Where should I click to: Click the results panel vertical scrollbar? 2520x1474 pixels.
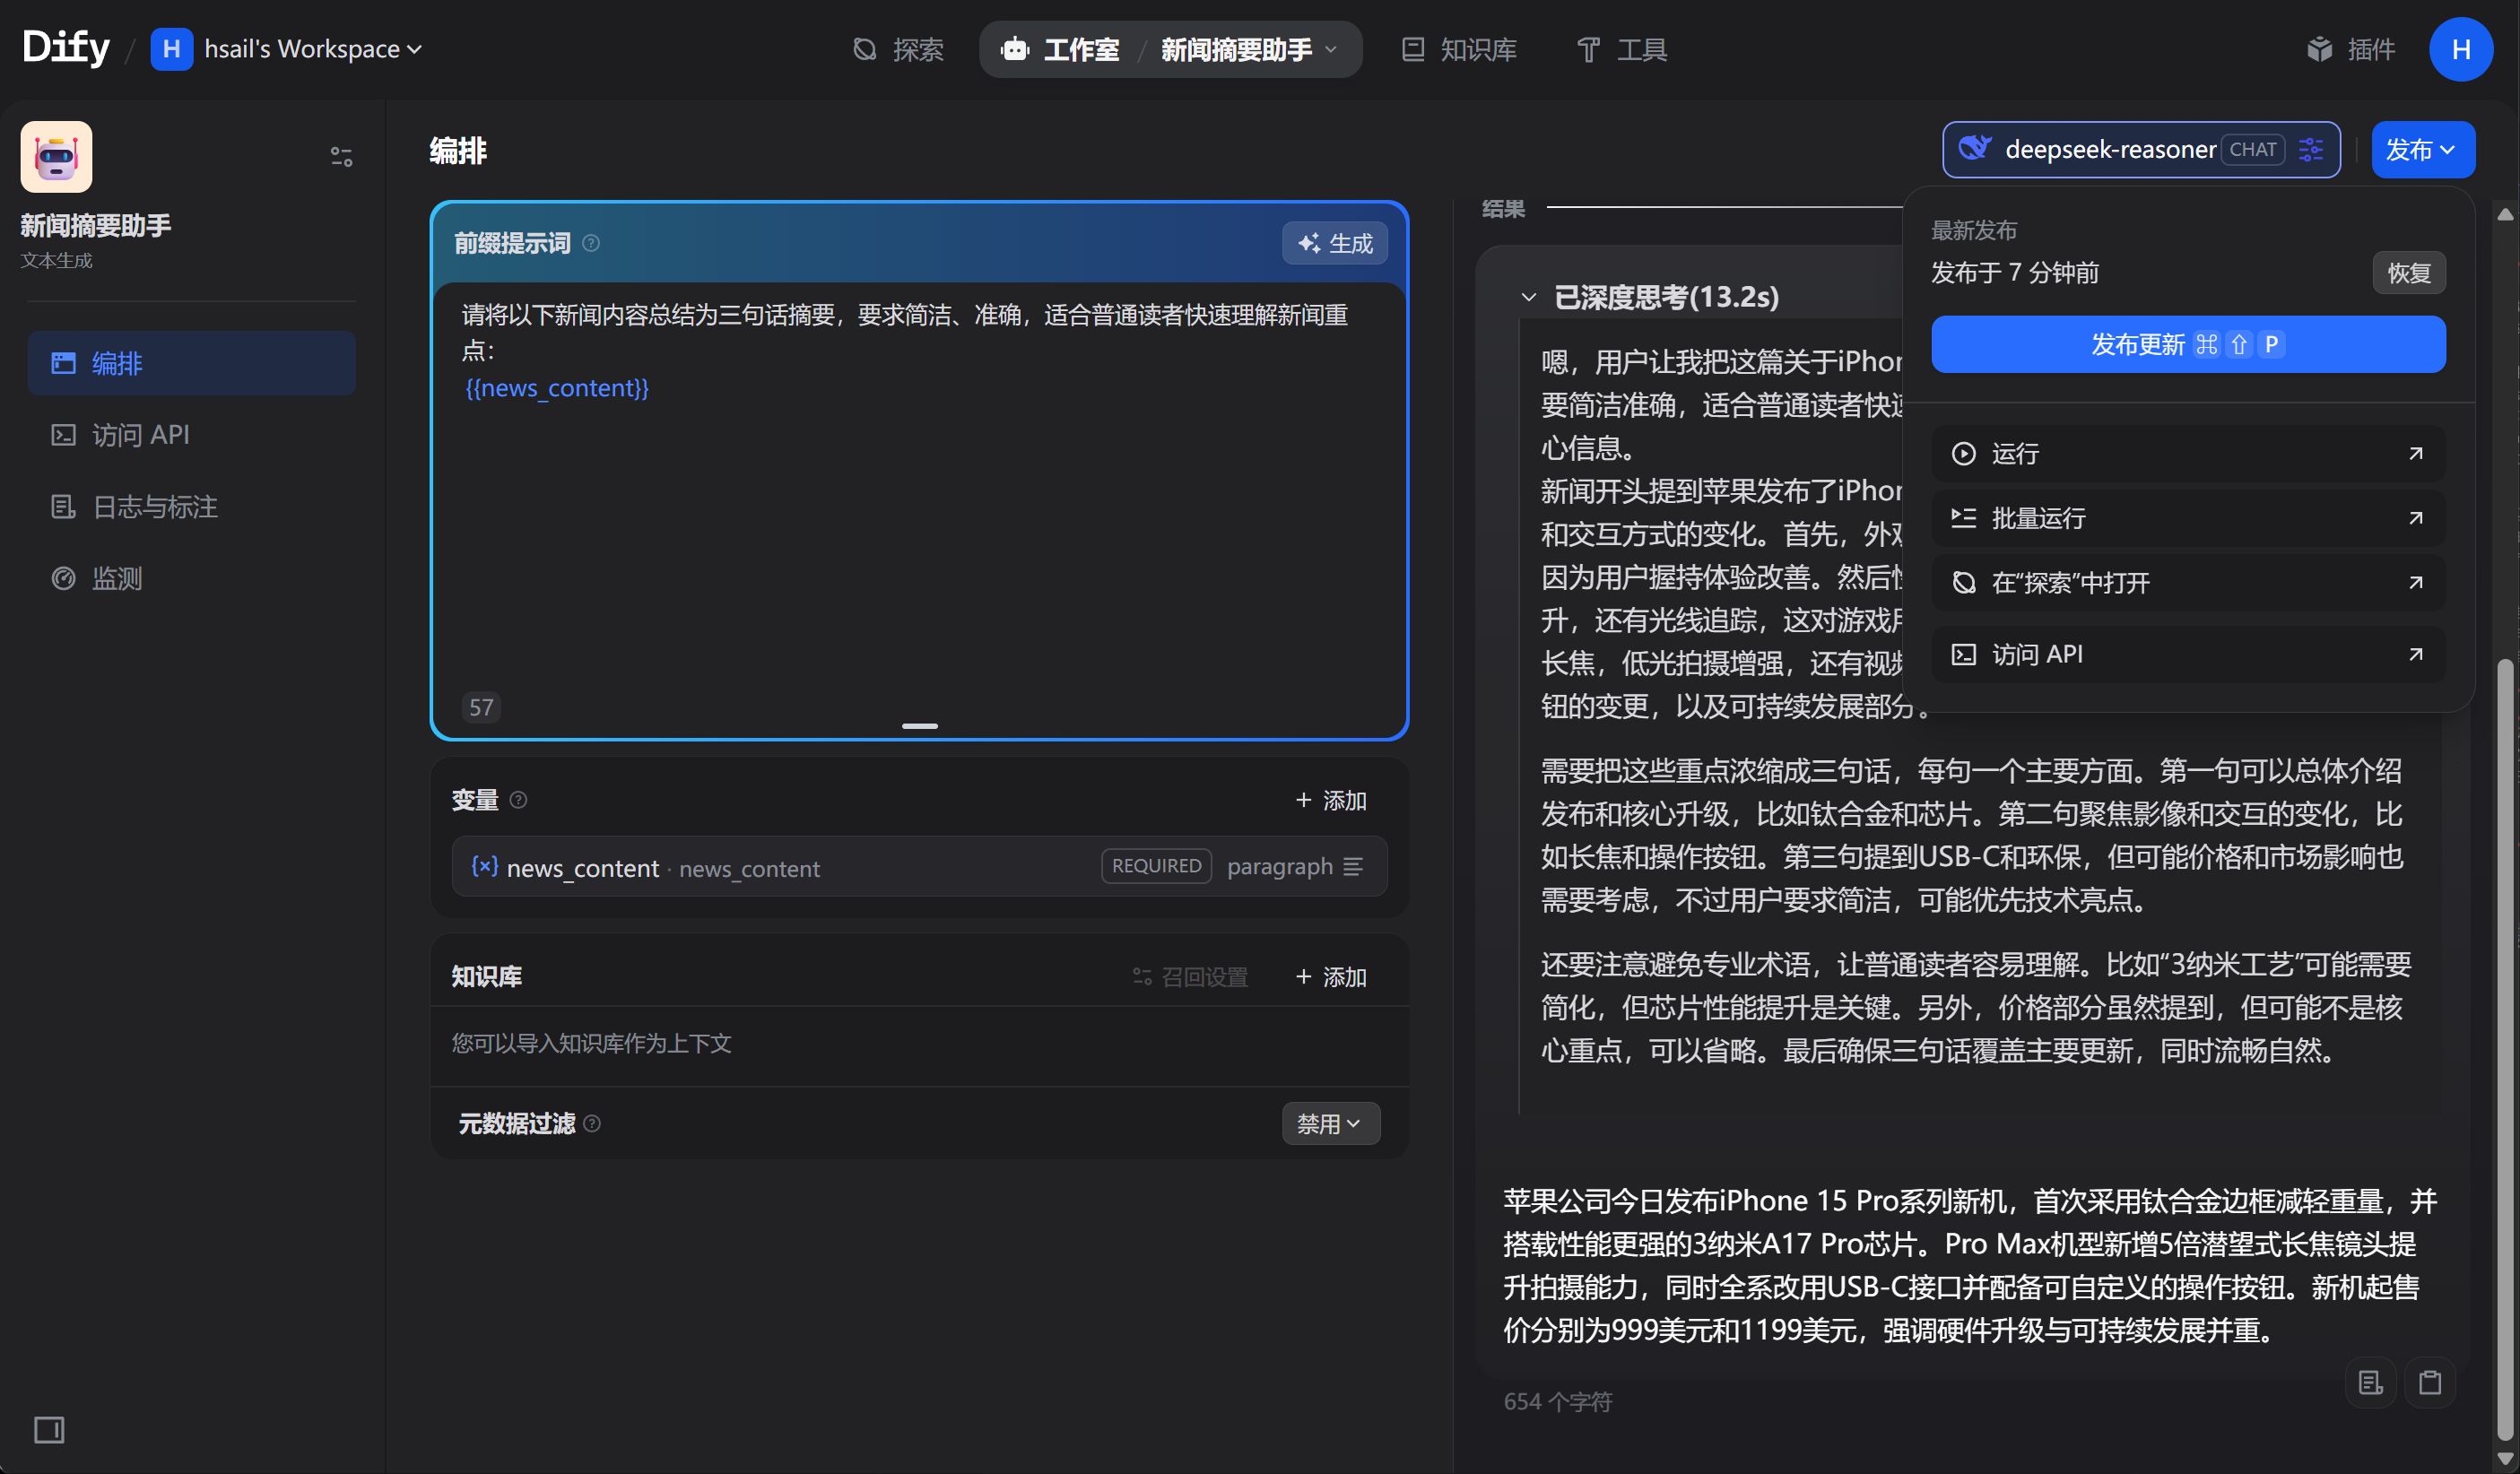click(2505, 1049)
